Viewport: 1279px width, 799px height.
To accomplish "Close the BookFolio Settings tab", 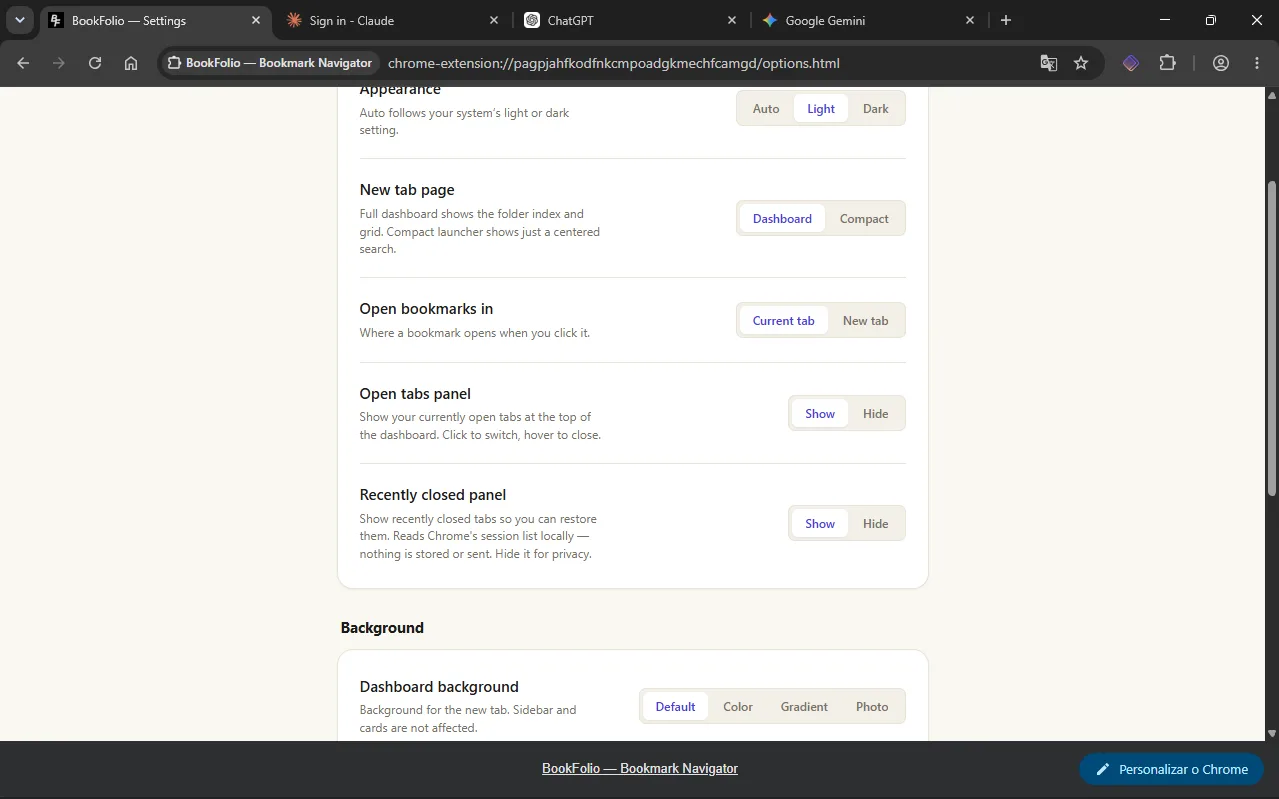I will click(256, 20).
